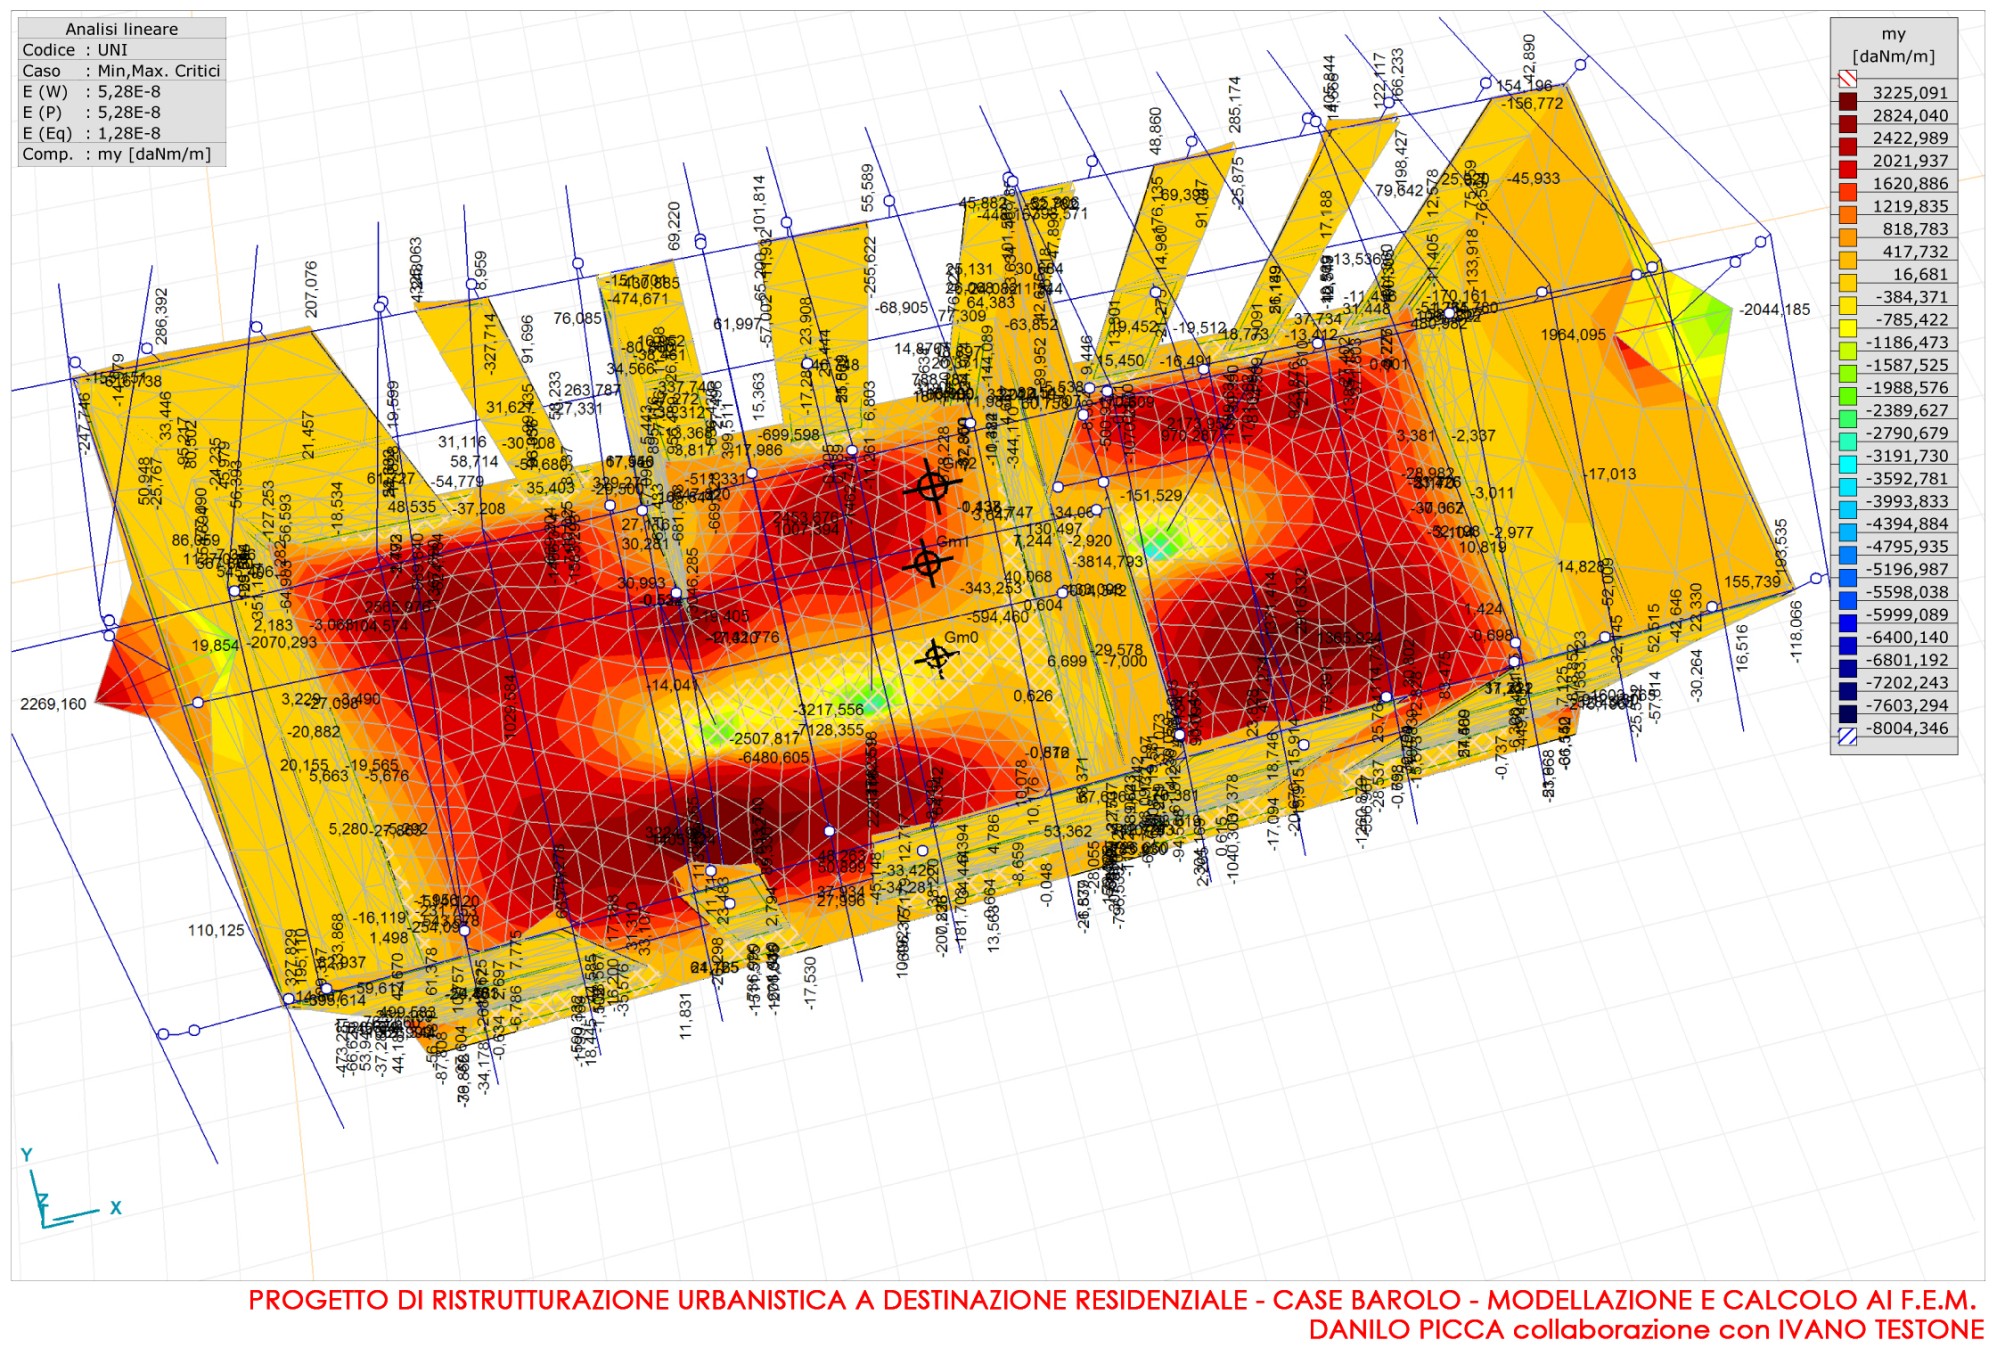Click legend value 2422,989
Image resolution: width=2000 pixels, height=1348 pixels.
[x=1910, y=138]
